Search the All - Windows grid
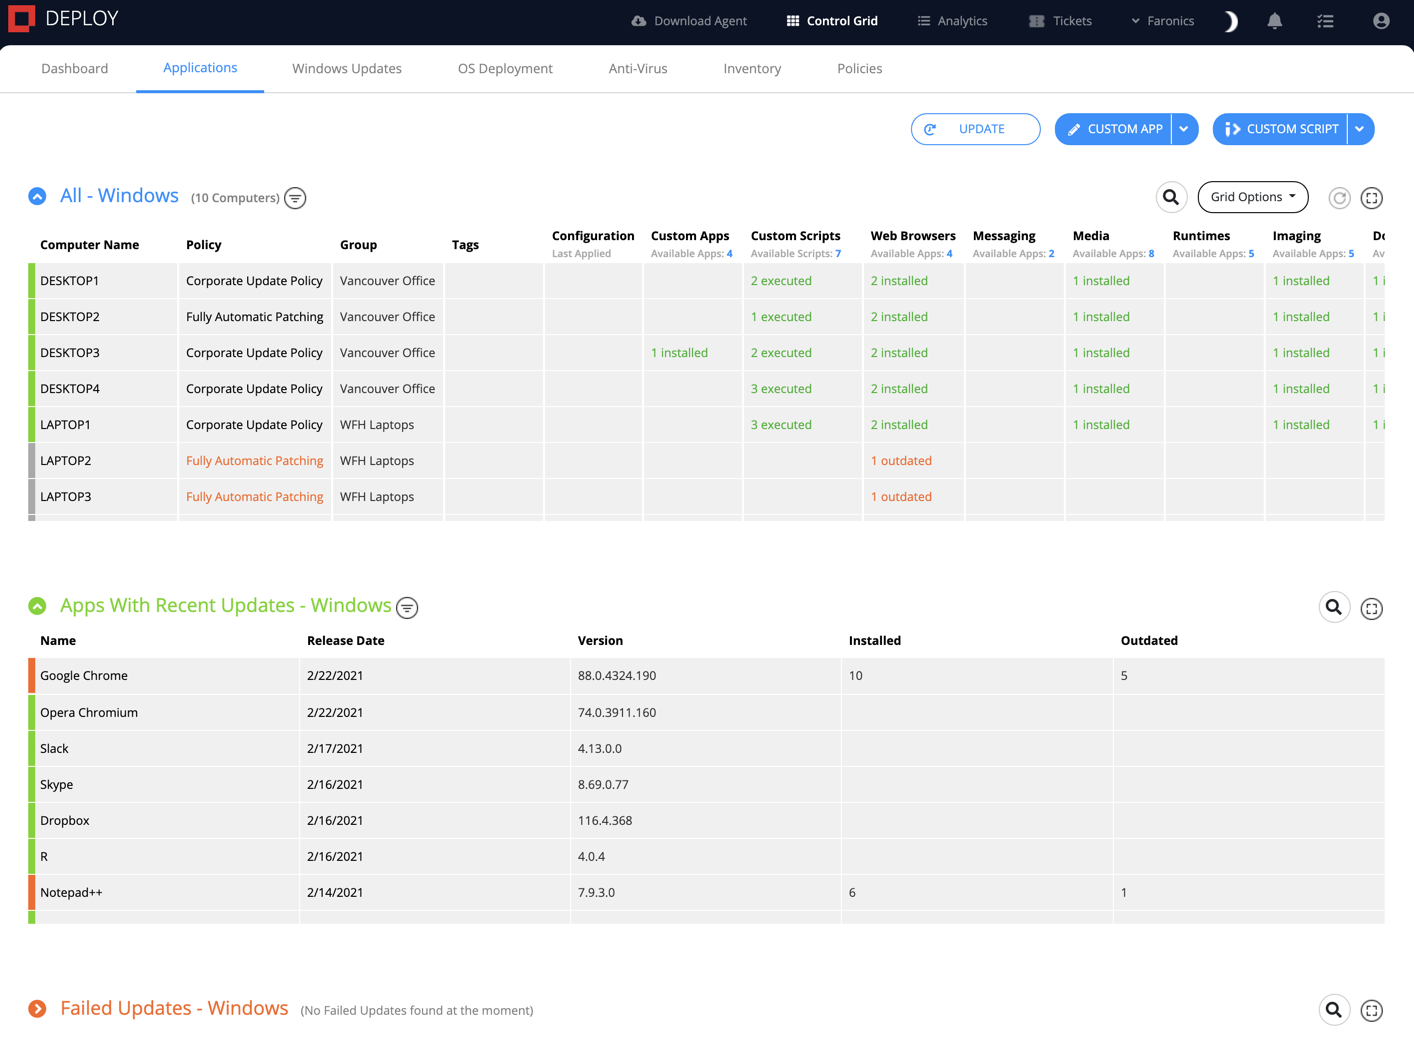The image size is (1414, 1060). [1171, 198]
